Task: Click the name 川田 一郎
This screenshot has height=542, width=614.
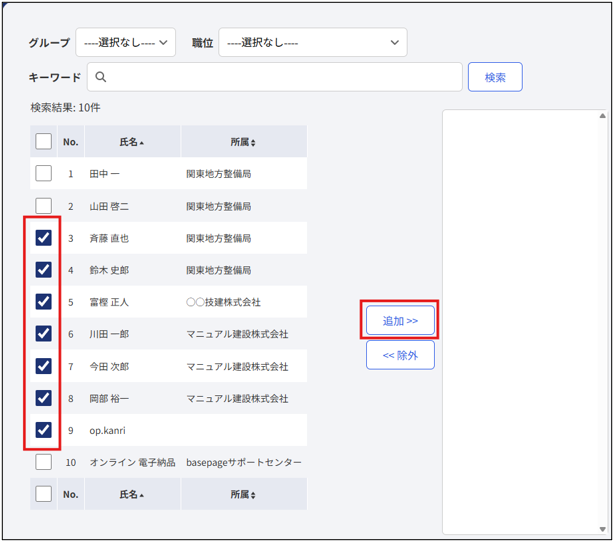Action: click(x=109, y=334)
